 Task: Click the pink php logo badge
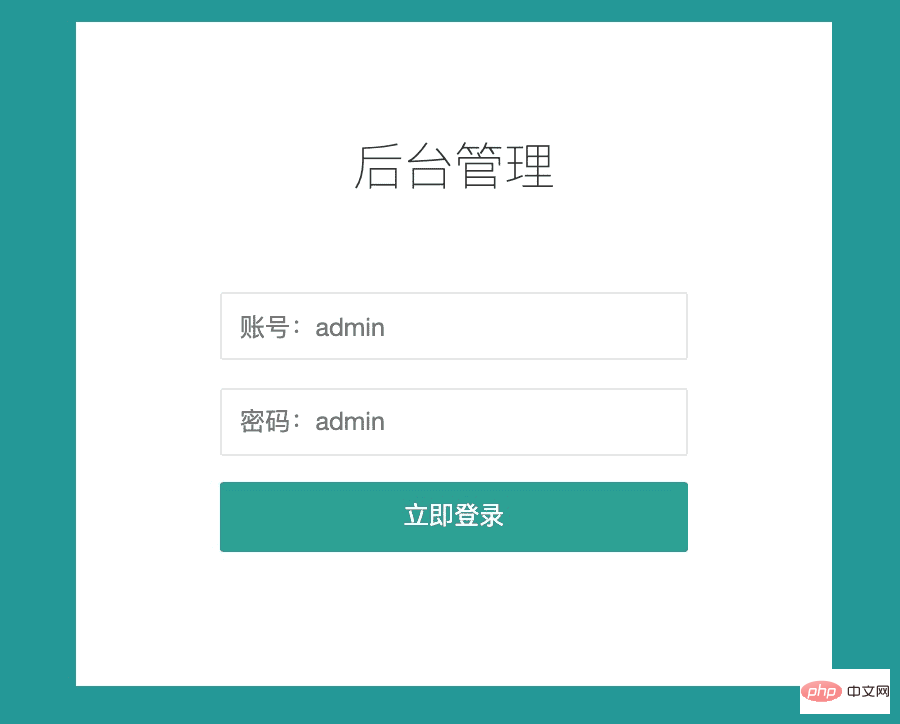coord(821,691)
